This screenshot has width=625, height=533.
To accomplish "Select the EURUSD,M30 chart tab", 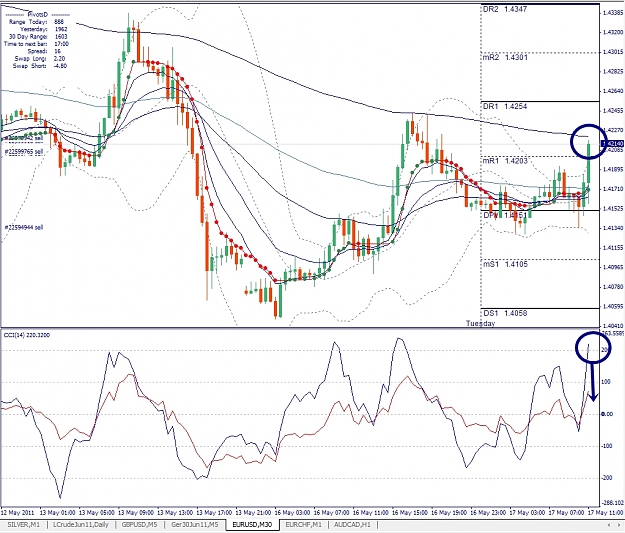I will pos(252,525).
